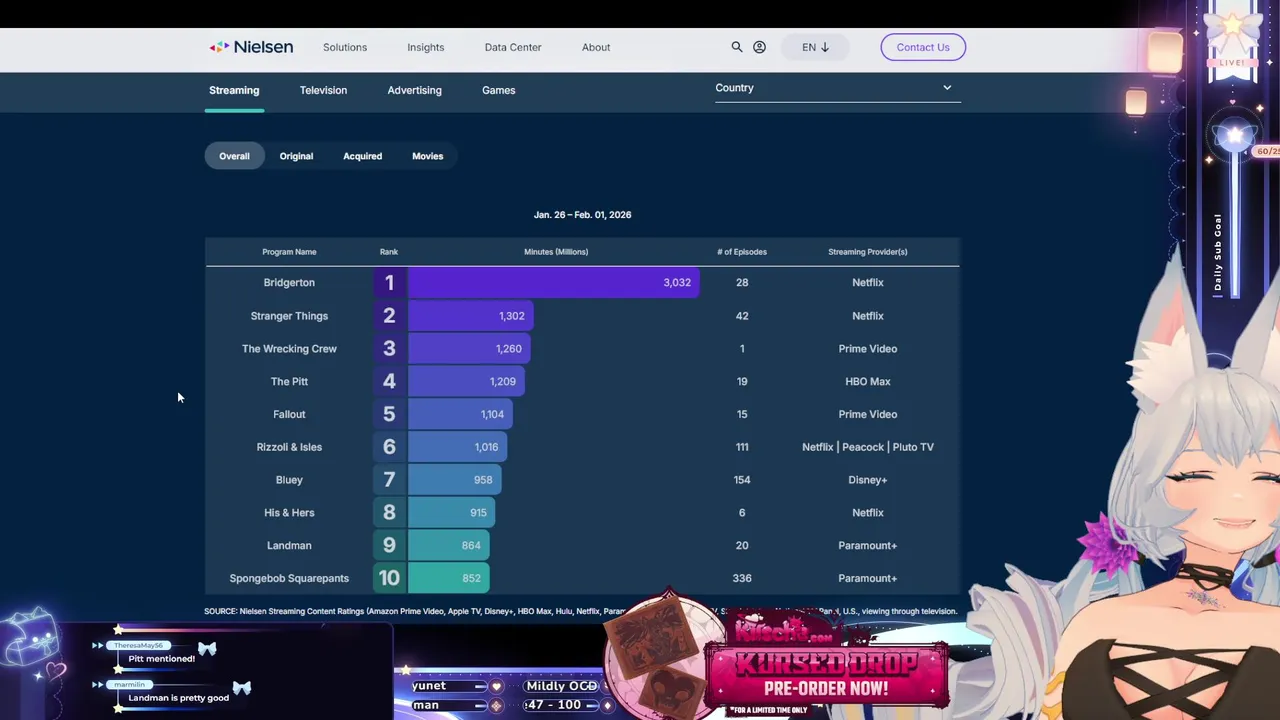Click the Jan. 26 – Feb. 01, 2026 date
The width and height of the screenshot is (1280, 720).
pyautogui.click(x=582, y=215)
